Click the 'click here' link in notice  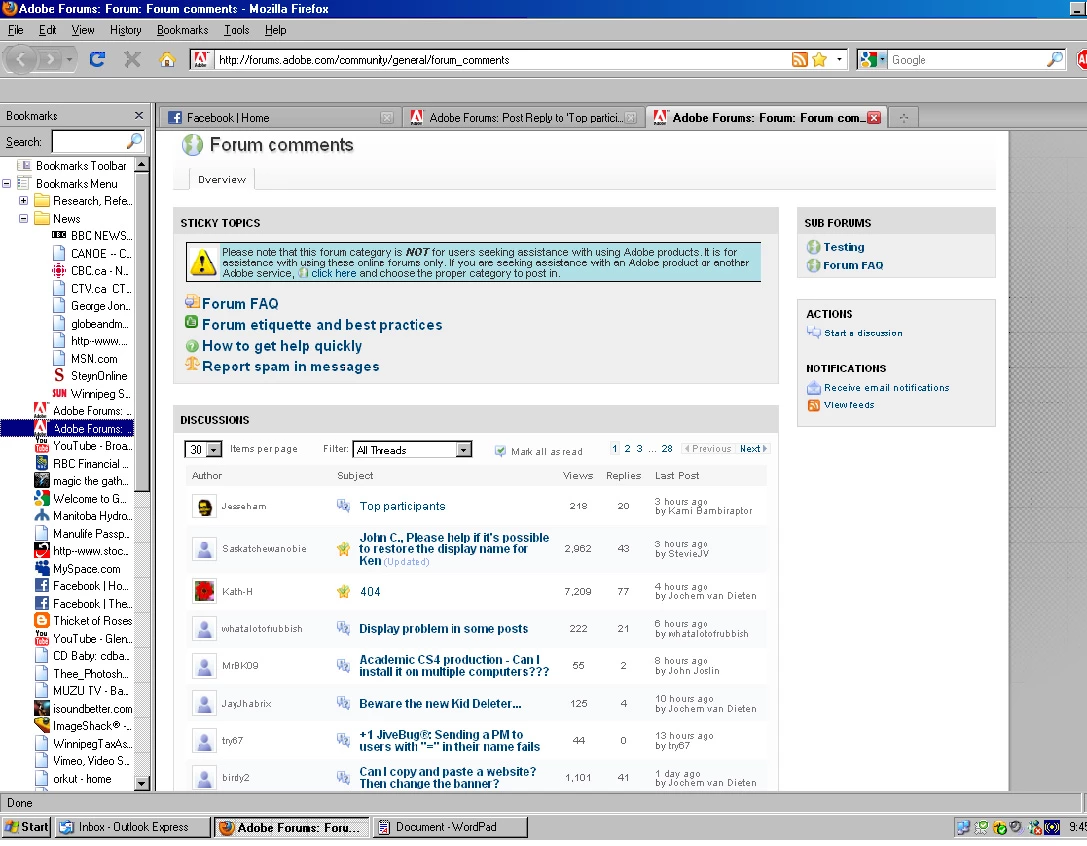tap(333, 273)
